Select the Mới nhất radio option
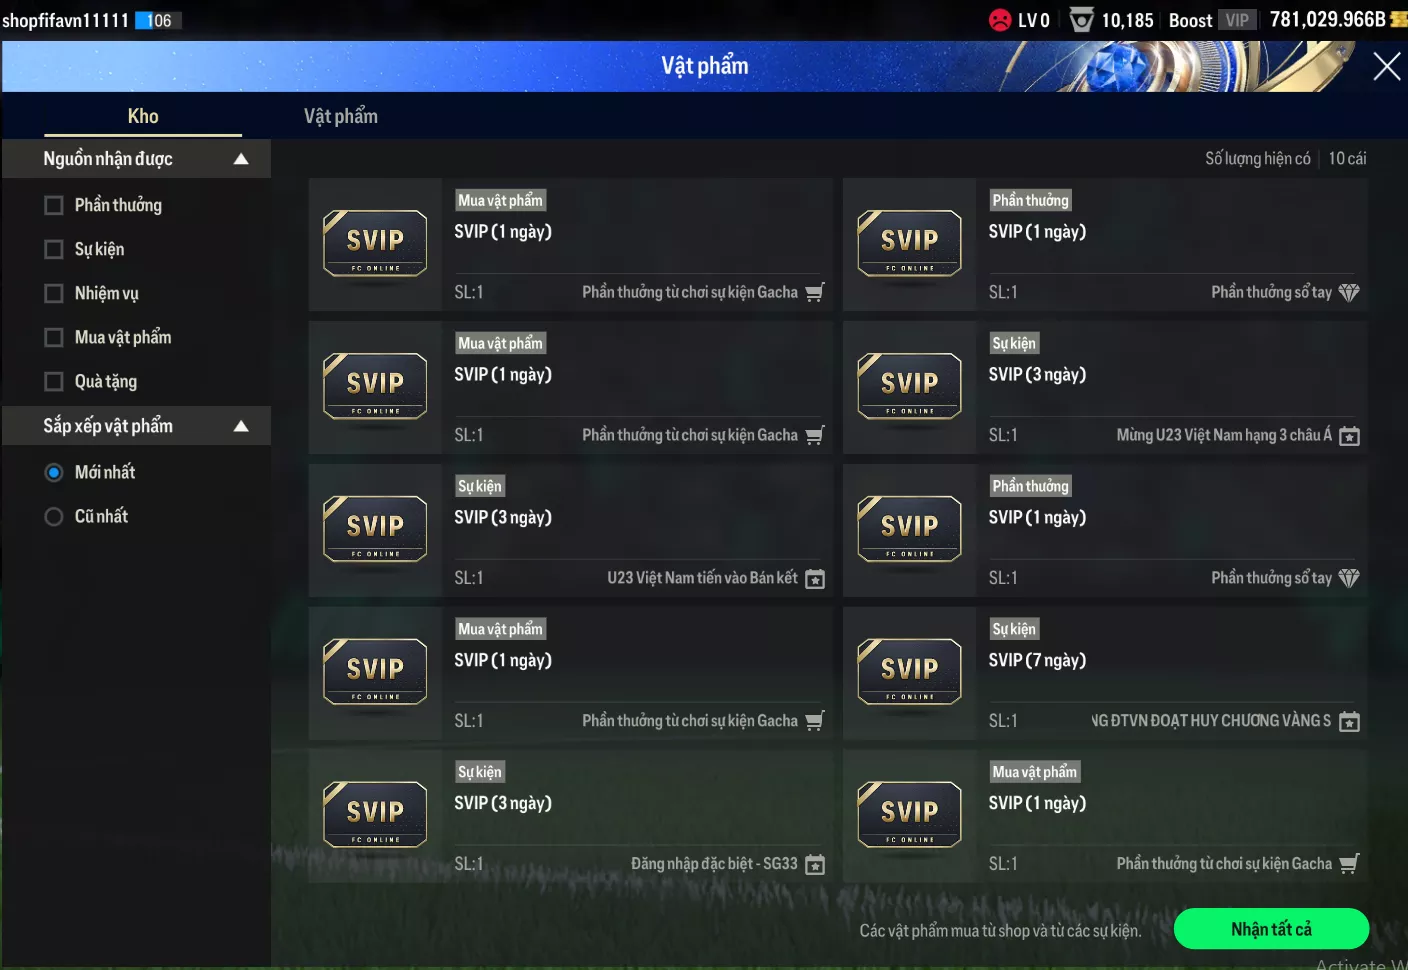 [54, 472]
